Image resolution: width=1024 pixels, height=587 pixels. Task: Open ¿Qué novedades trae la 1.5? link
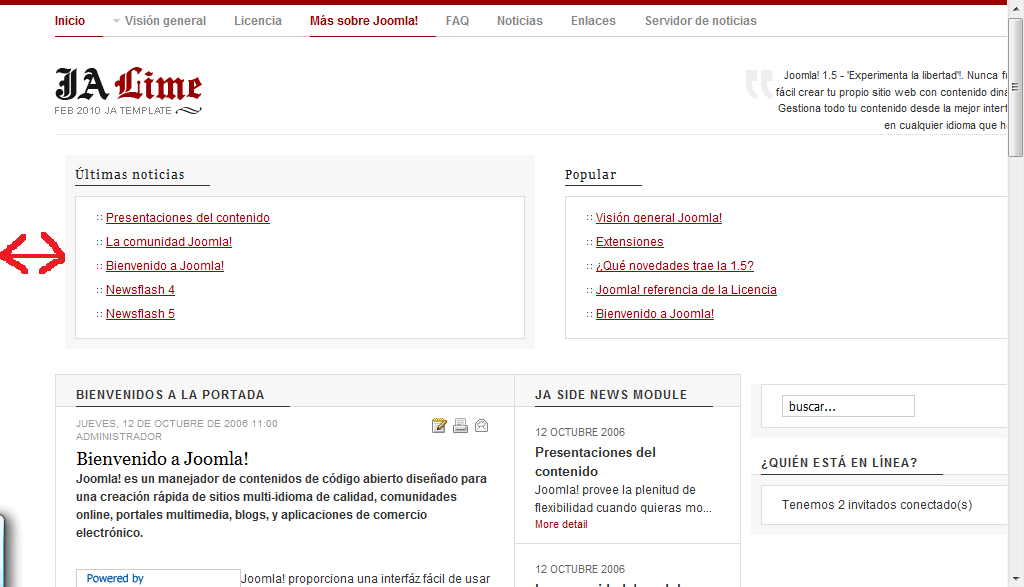pos(675,266)
